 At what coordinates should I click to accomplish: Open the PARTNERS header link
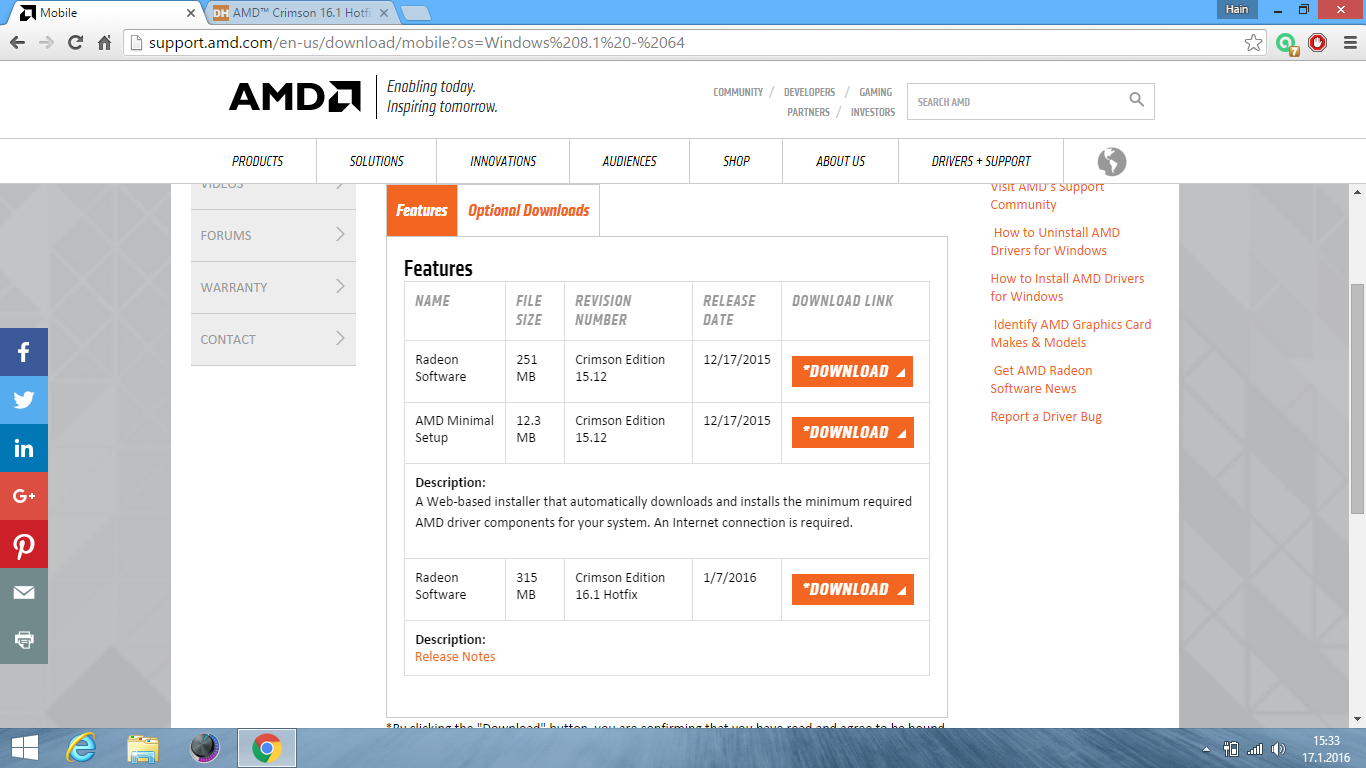tap(808, 112)
